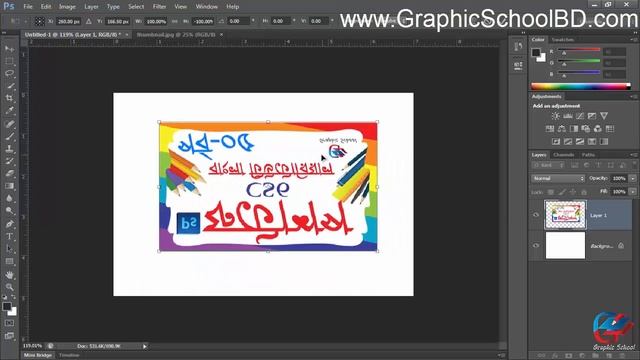Toggle relative positioning triangle in options bar
The width and height of the screenshot is (640, 360).
point(89,21)
